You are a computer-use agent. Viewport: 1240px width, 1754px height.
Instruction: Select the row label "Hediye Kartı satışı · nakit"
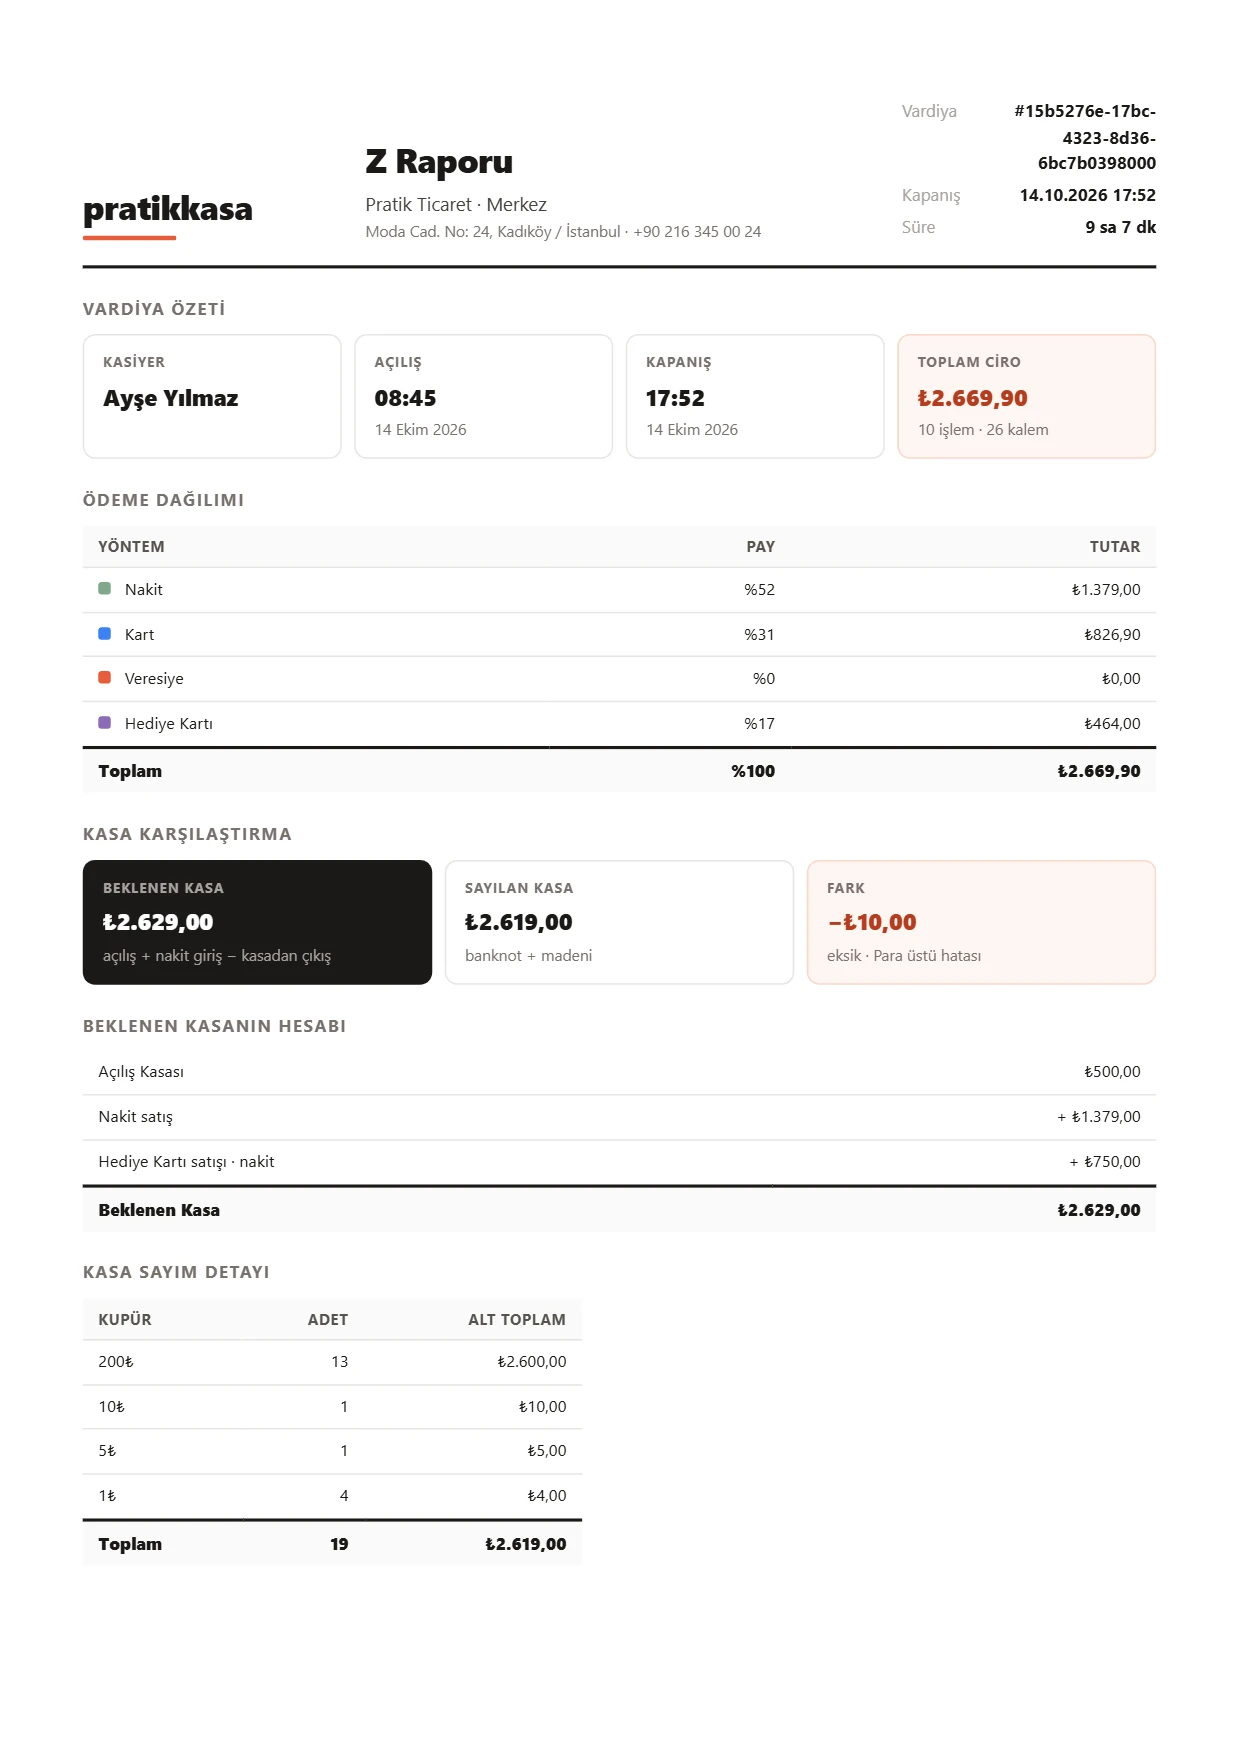(186, 1162)
